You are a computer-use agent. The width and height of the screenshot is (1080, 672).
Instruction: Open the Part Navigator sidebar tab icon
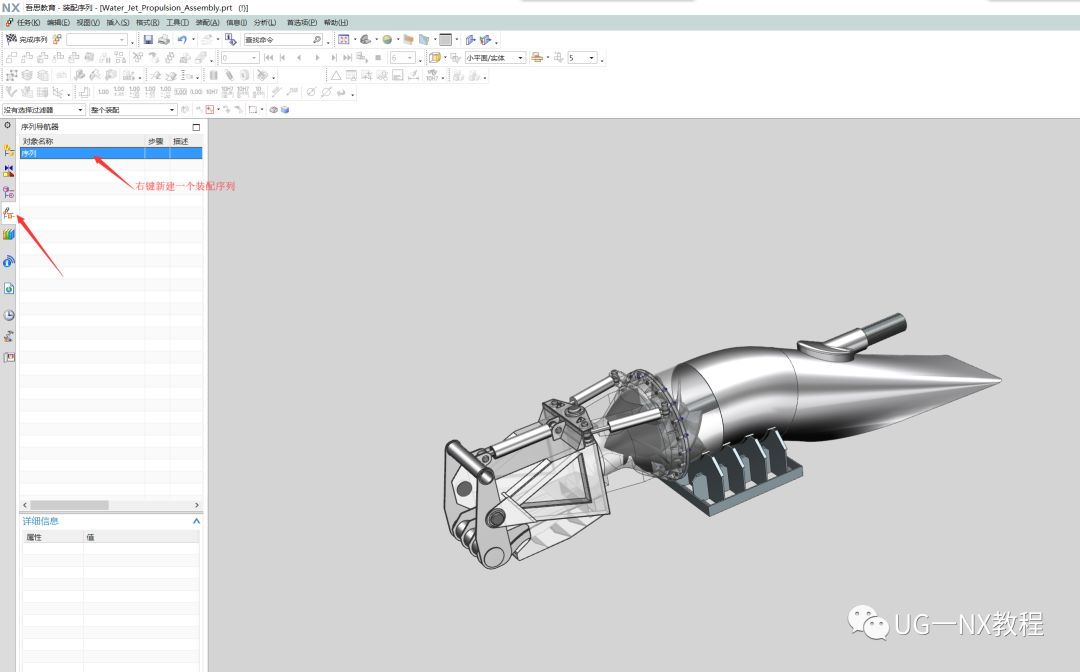pos(8,192)
